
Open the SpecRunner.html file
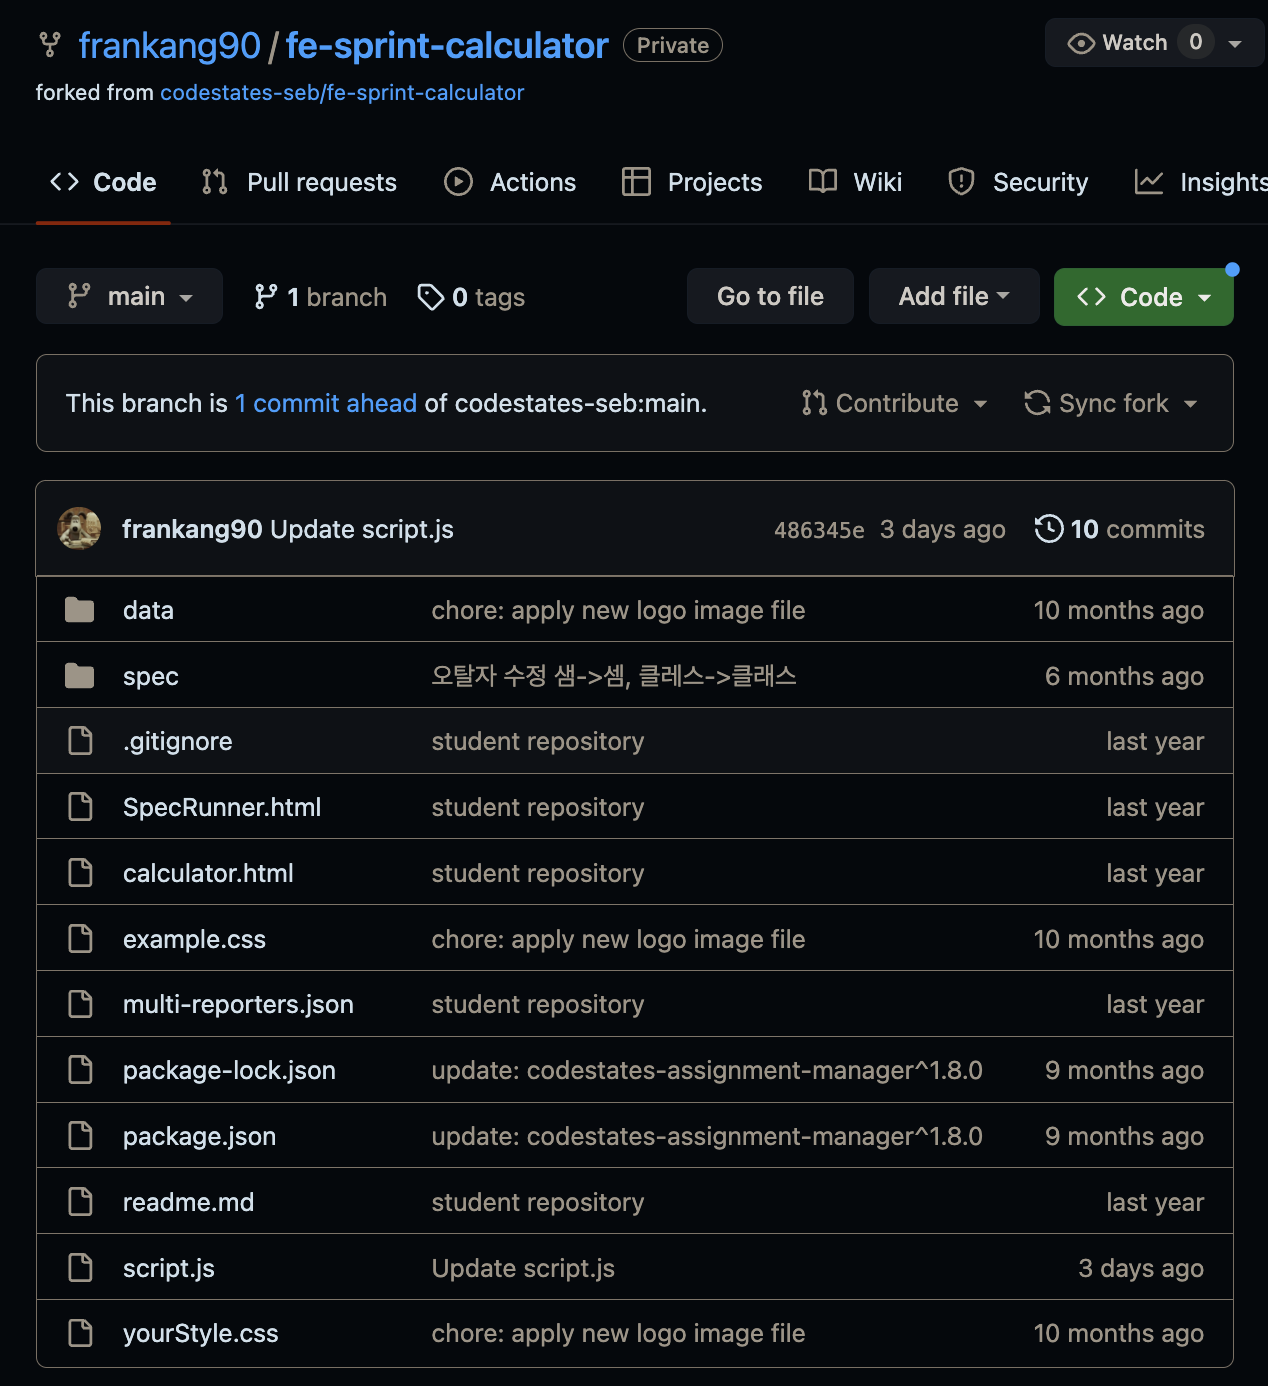point(222,807)
